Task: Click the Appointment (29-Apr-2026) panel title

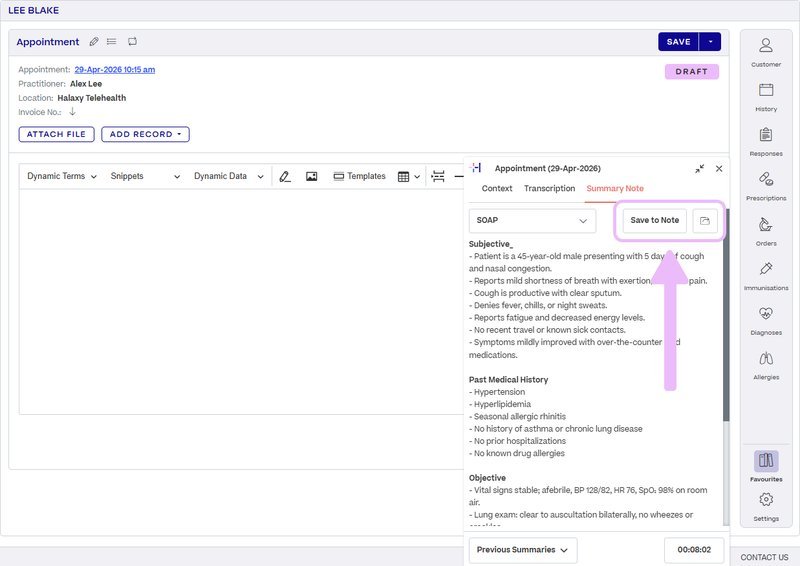Action: point(547,168)
